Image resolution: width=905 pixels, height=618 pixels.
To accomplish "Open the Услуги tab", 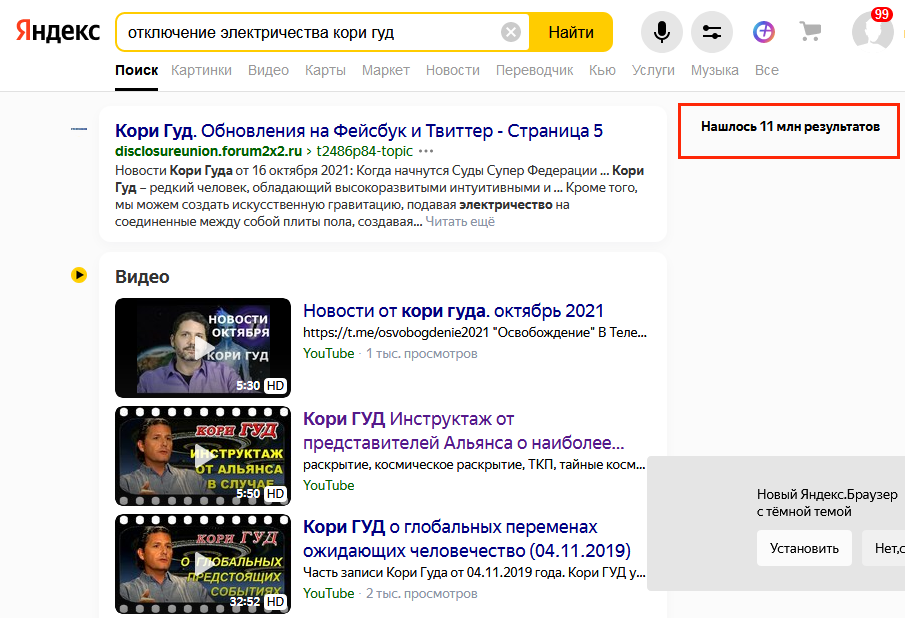I will click(x=653, y=70).
